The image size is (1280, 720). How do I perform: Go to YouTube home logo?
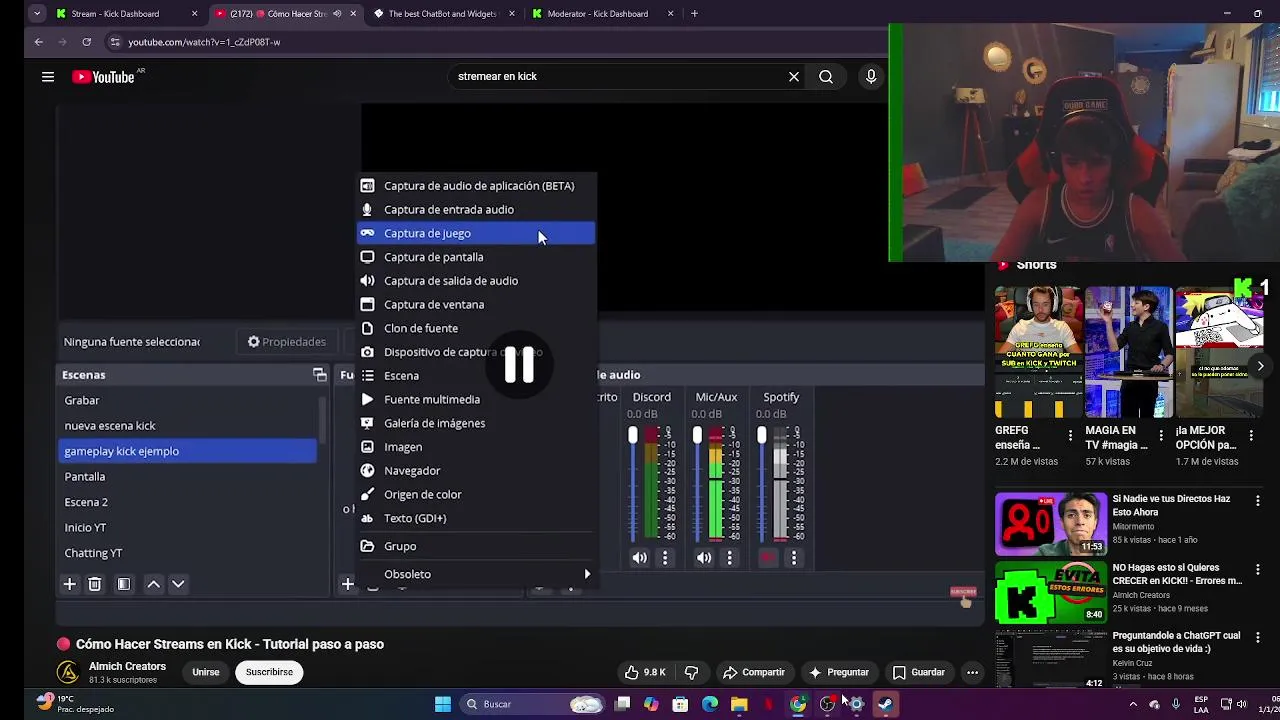103,77
